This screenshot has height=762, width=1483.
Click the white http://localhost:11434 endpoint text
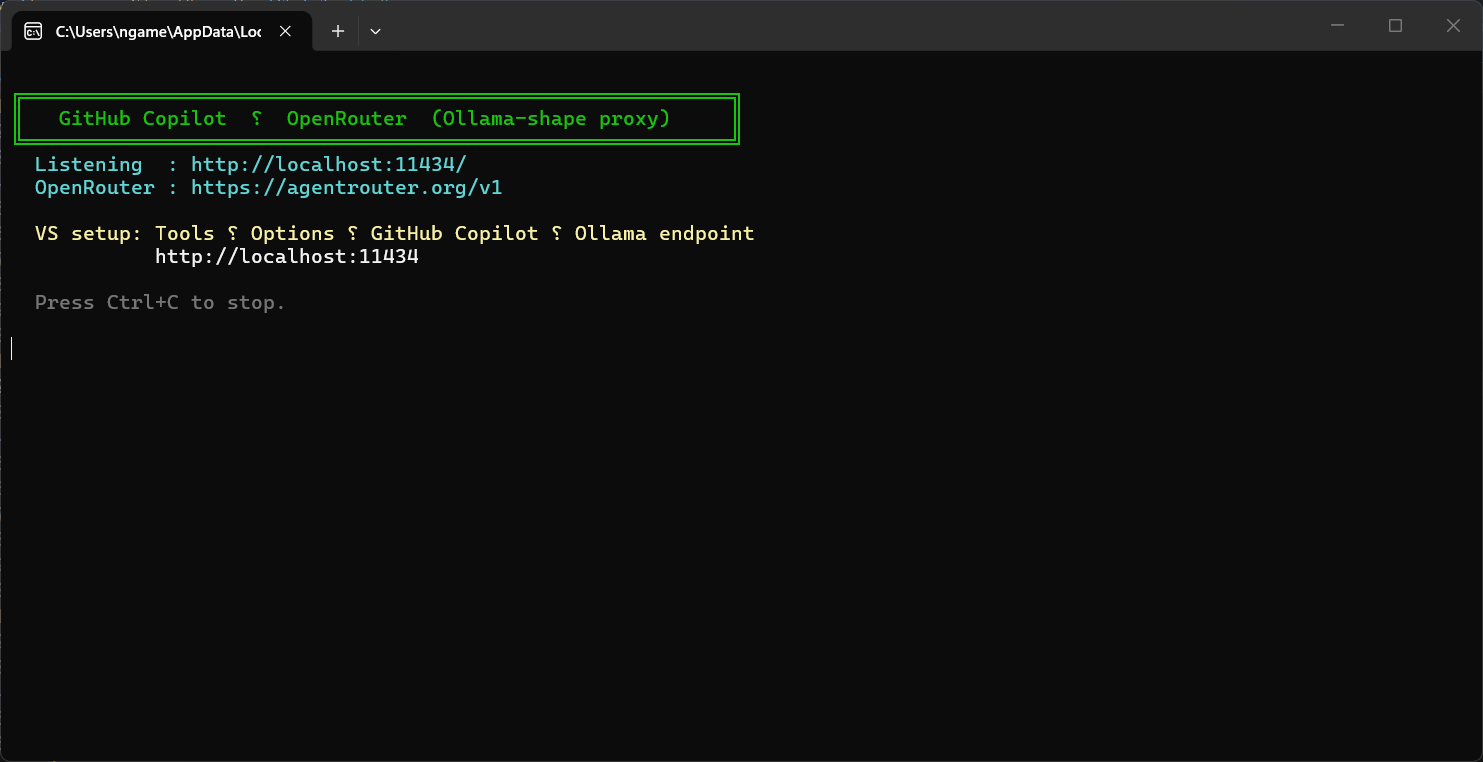tap(287, 256)
